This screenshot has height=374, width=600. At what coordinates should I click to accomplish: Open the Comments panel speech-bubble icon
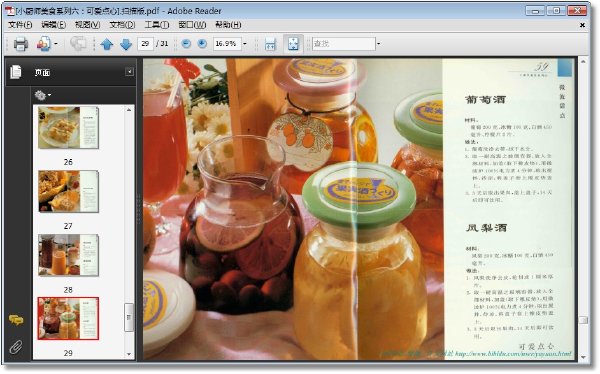[16, 320]
